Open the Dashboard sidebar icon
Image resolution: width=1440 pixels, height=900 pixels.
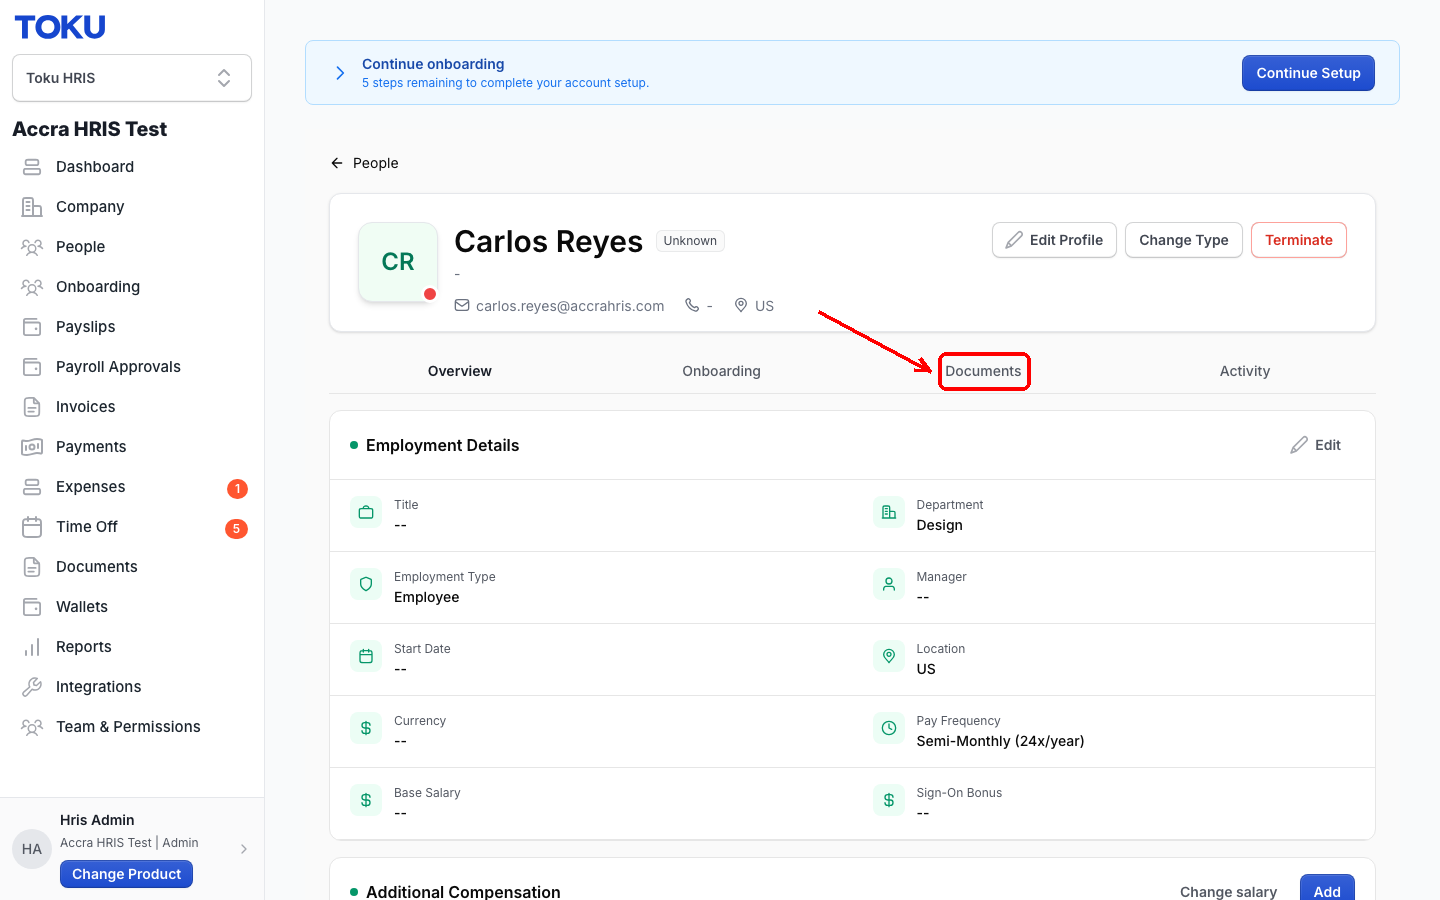[32, 167]
